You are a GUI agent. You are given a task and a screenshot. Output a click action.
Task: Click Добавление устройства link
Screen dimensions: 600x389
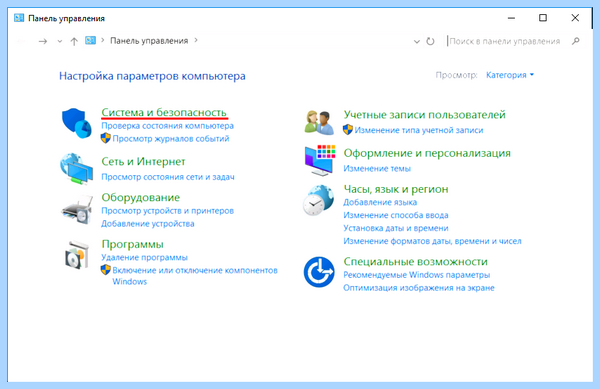coord(147,224)
